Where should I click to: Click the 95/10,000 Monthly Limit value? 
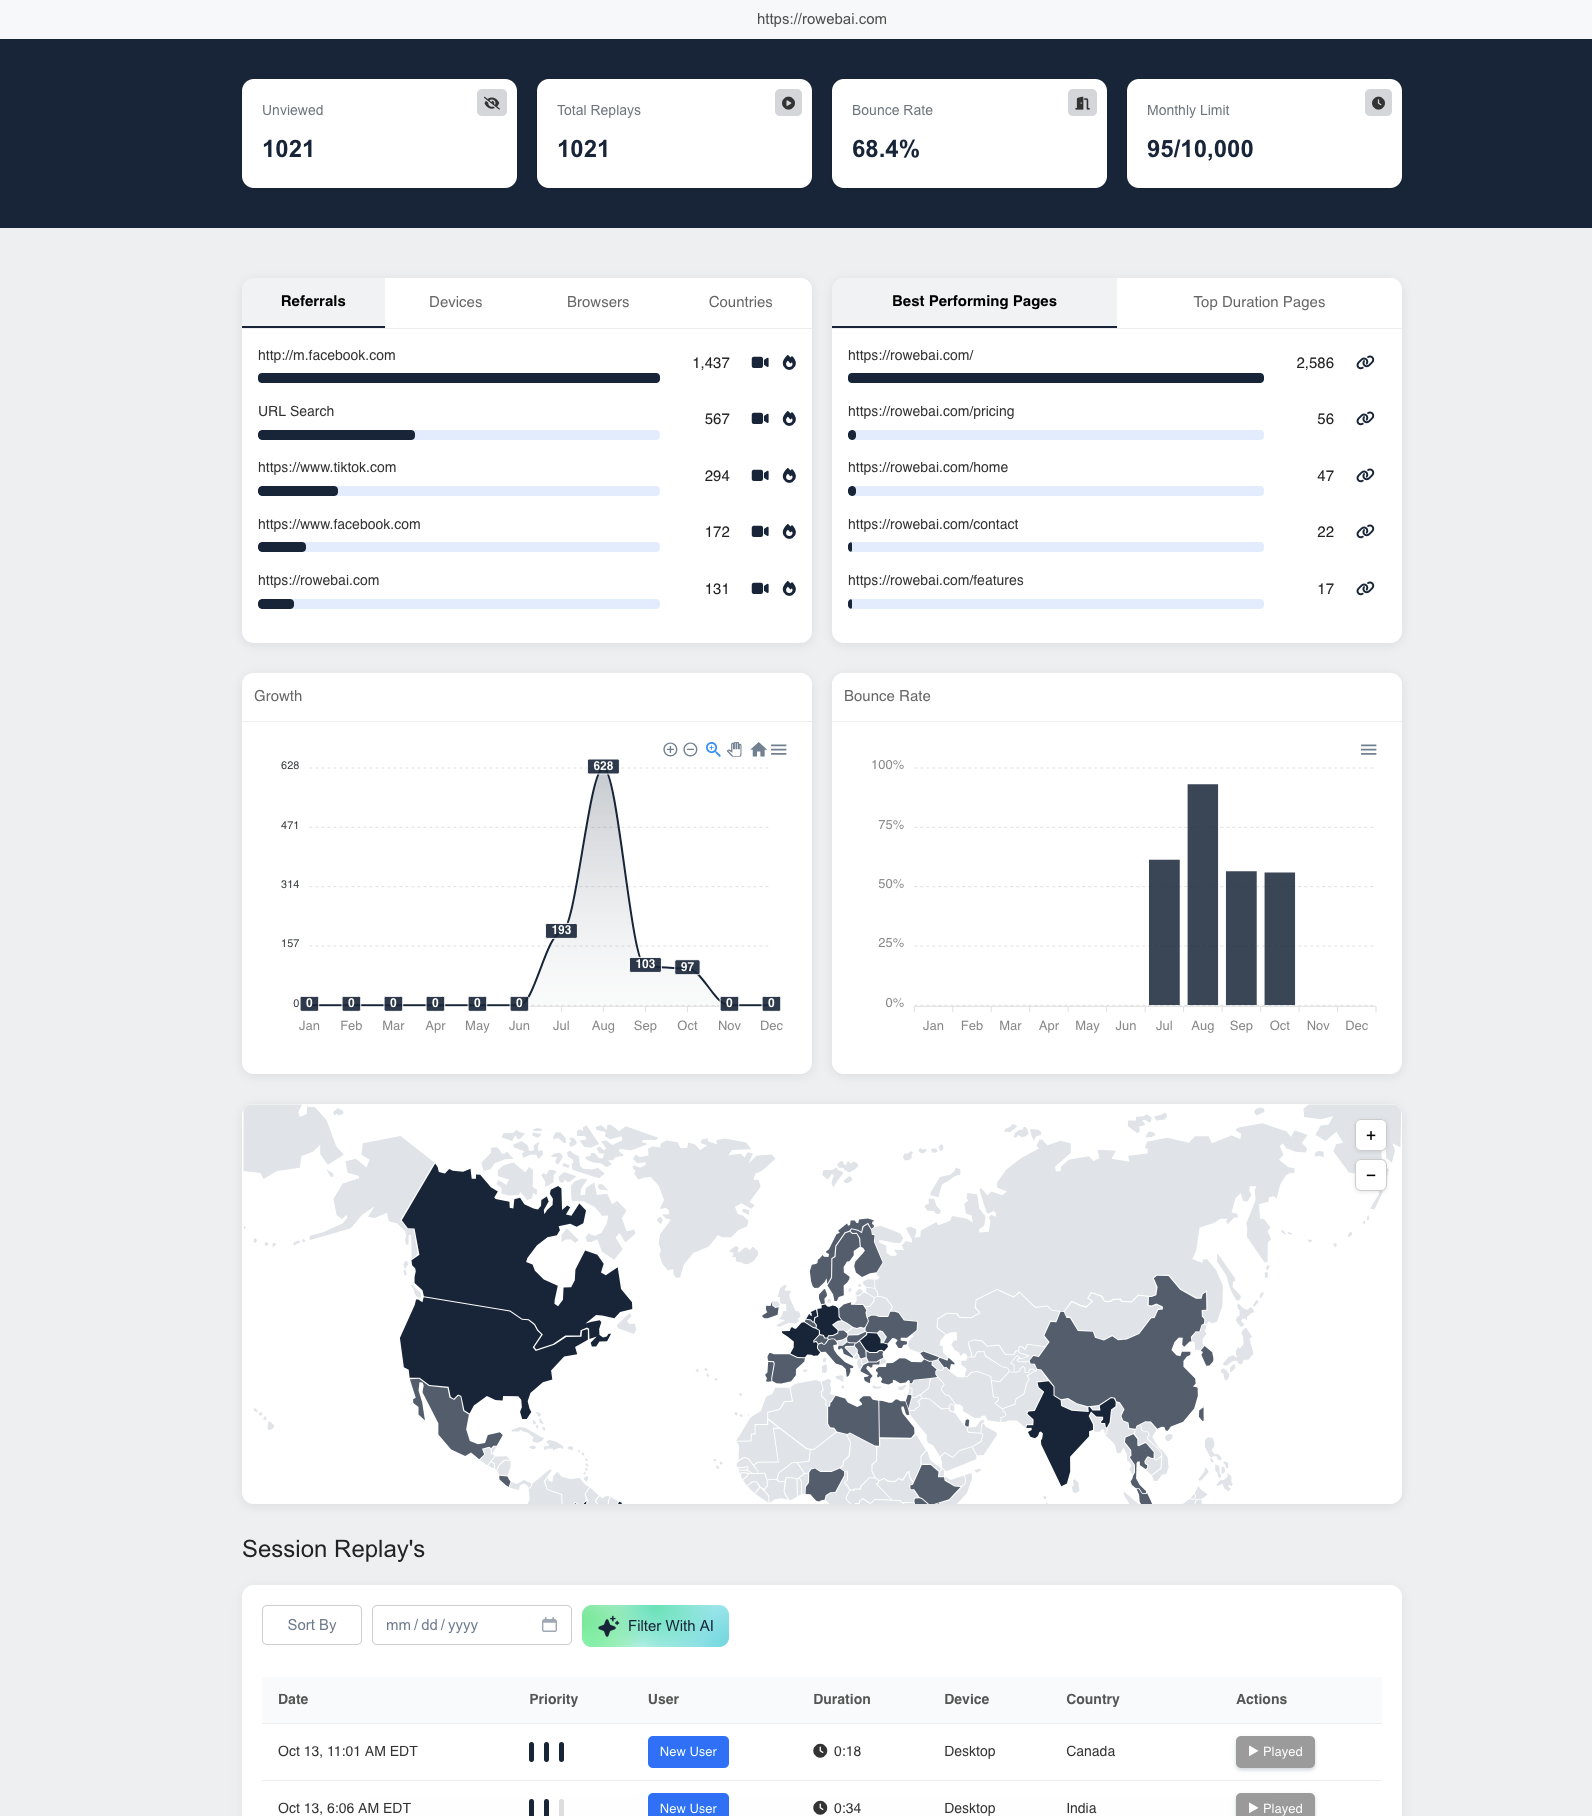(x=1200, y=149)
